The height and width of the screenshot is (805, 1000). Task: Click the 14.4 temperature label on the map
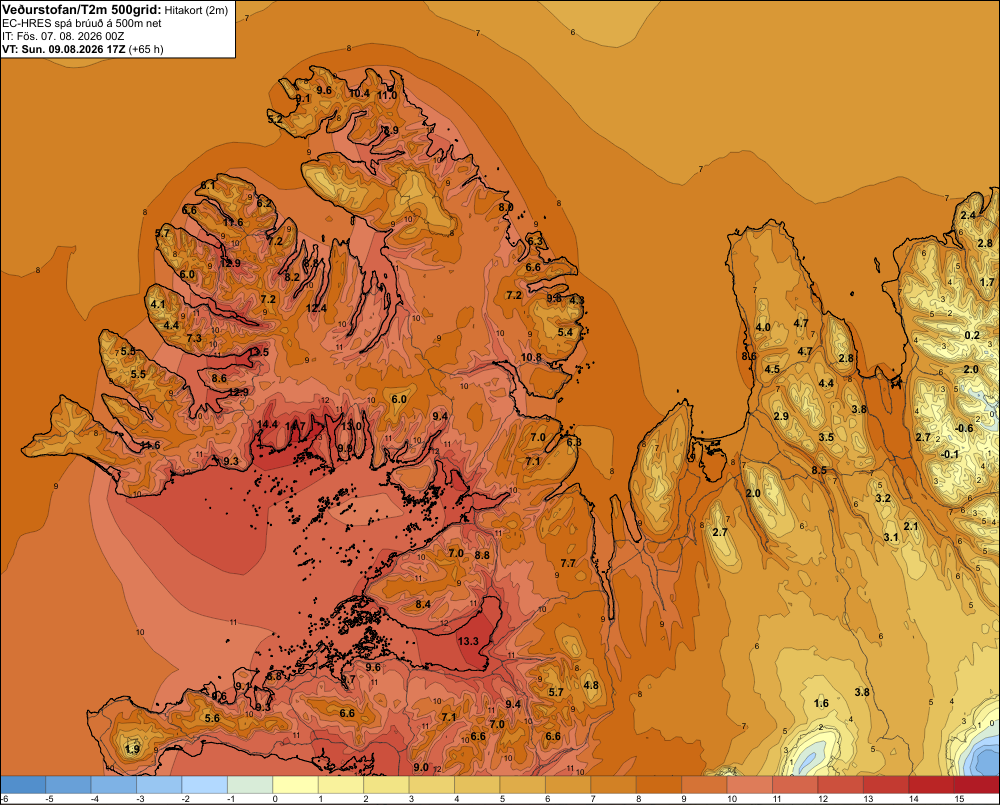tap(267, 424)
